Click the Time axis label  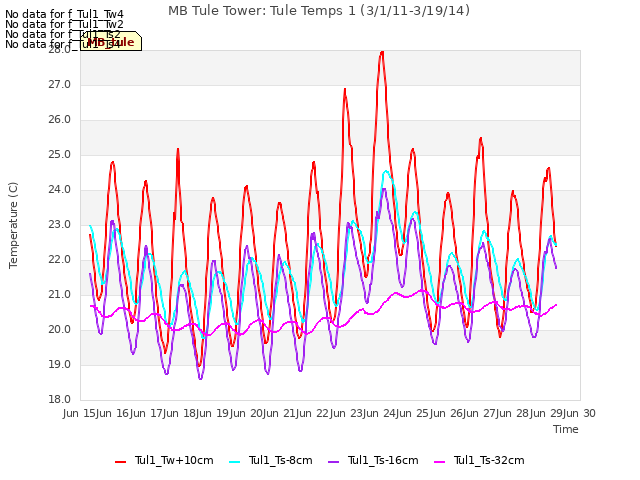tap(566, 429)
